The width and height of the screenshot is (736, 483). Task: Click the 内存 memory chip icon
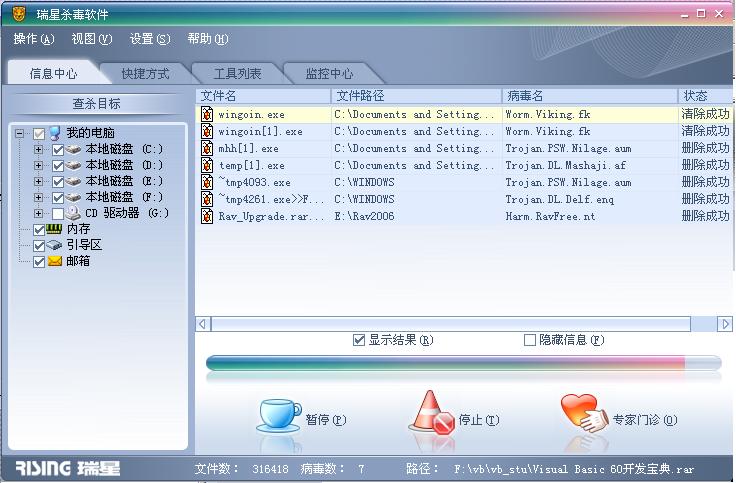pyautogui.click(x=54, y=229)
